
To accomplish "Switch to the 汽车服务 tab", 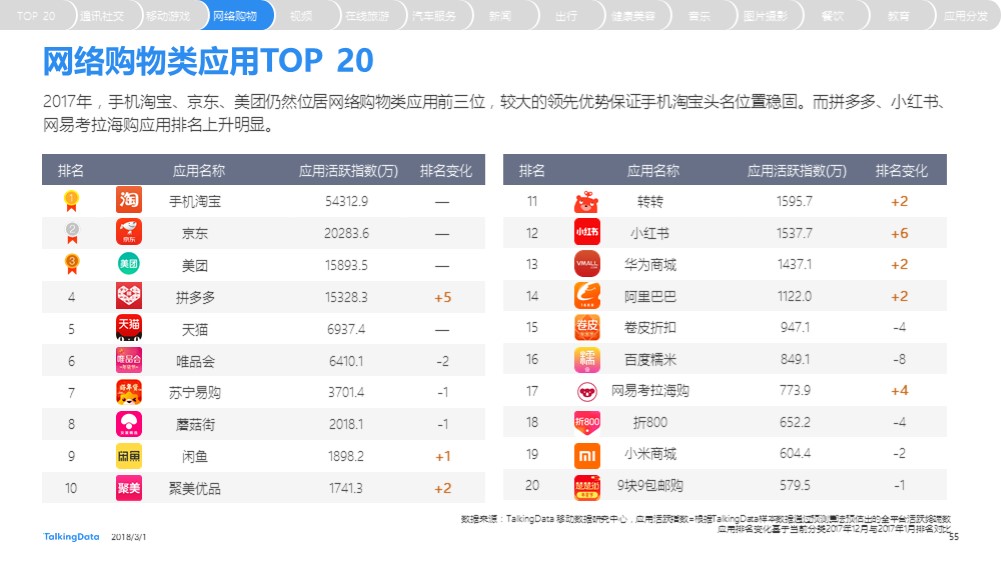I will coord(434,16).
